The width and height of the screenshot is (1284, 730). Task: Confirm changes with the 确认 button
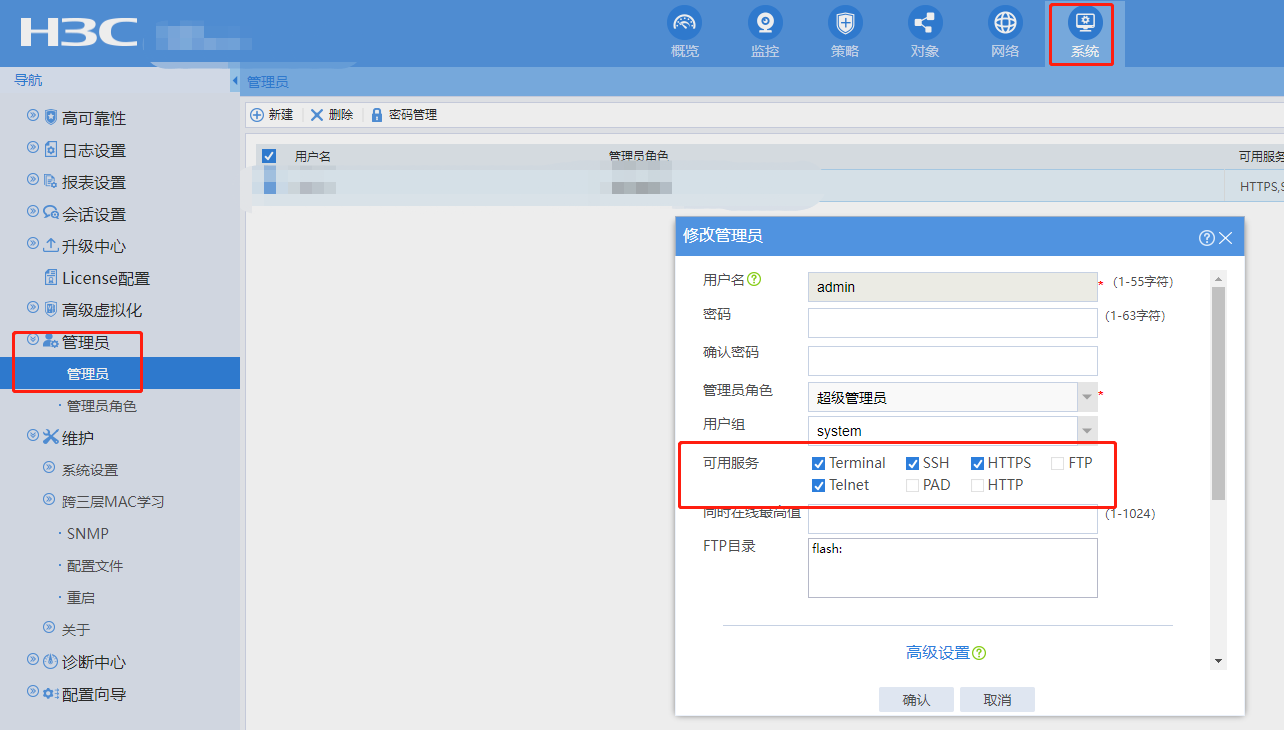tap(916, 699)
